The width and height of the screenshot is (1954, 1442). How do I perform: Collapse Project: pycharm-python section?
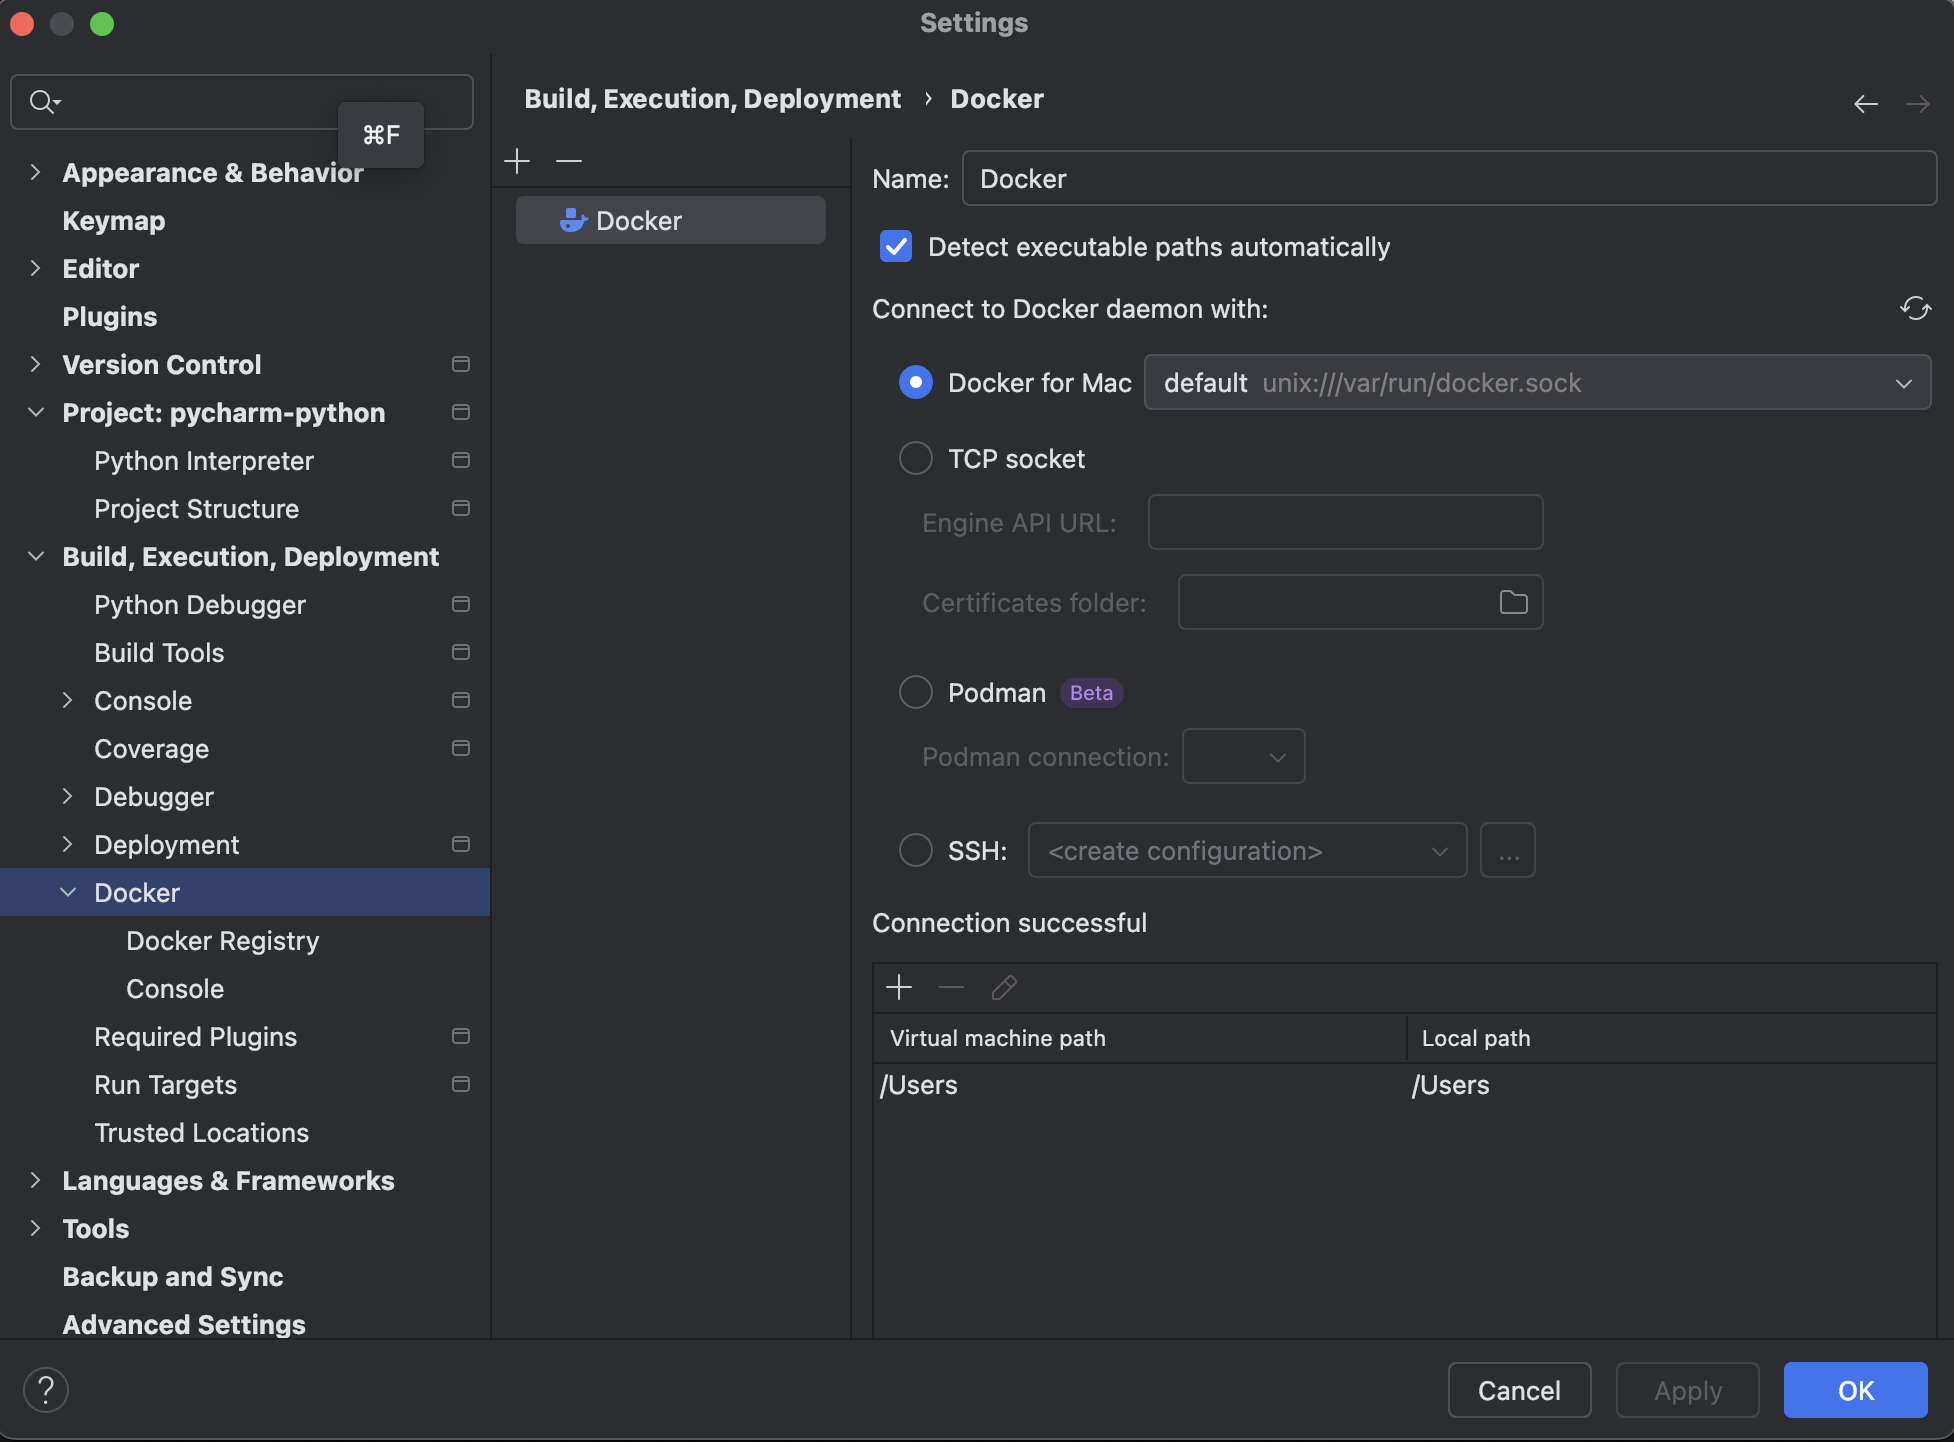pos(35,412)
